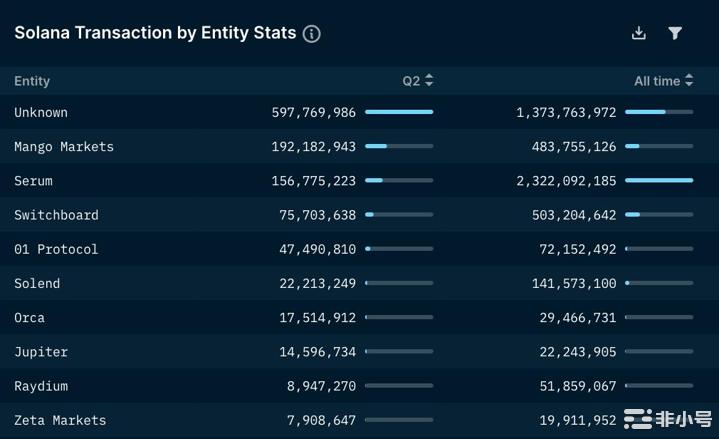Click the info icon beside the title

tap(312, 34)
